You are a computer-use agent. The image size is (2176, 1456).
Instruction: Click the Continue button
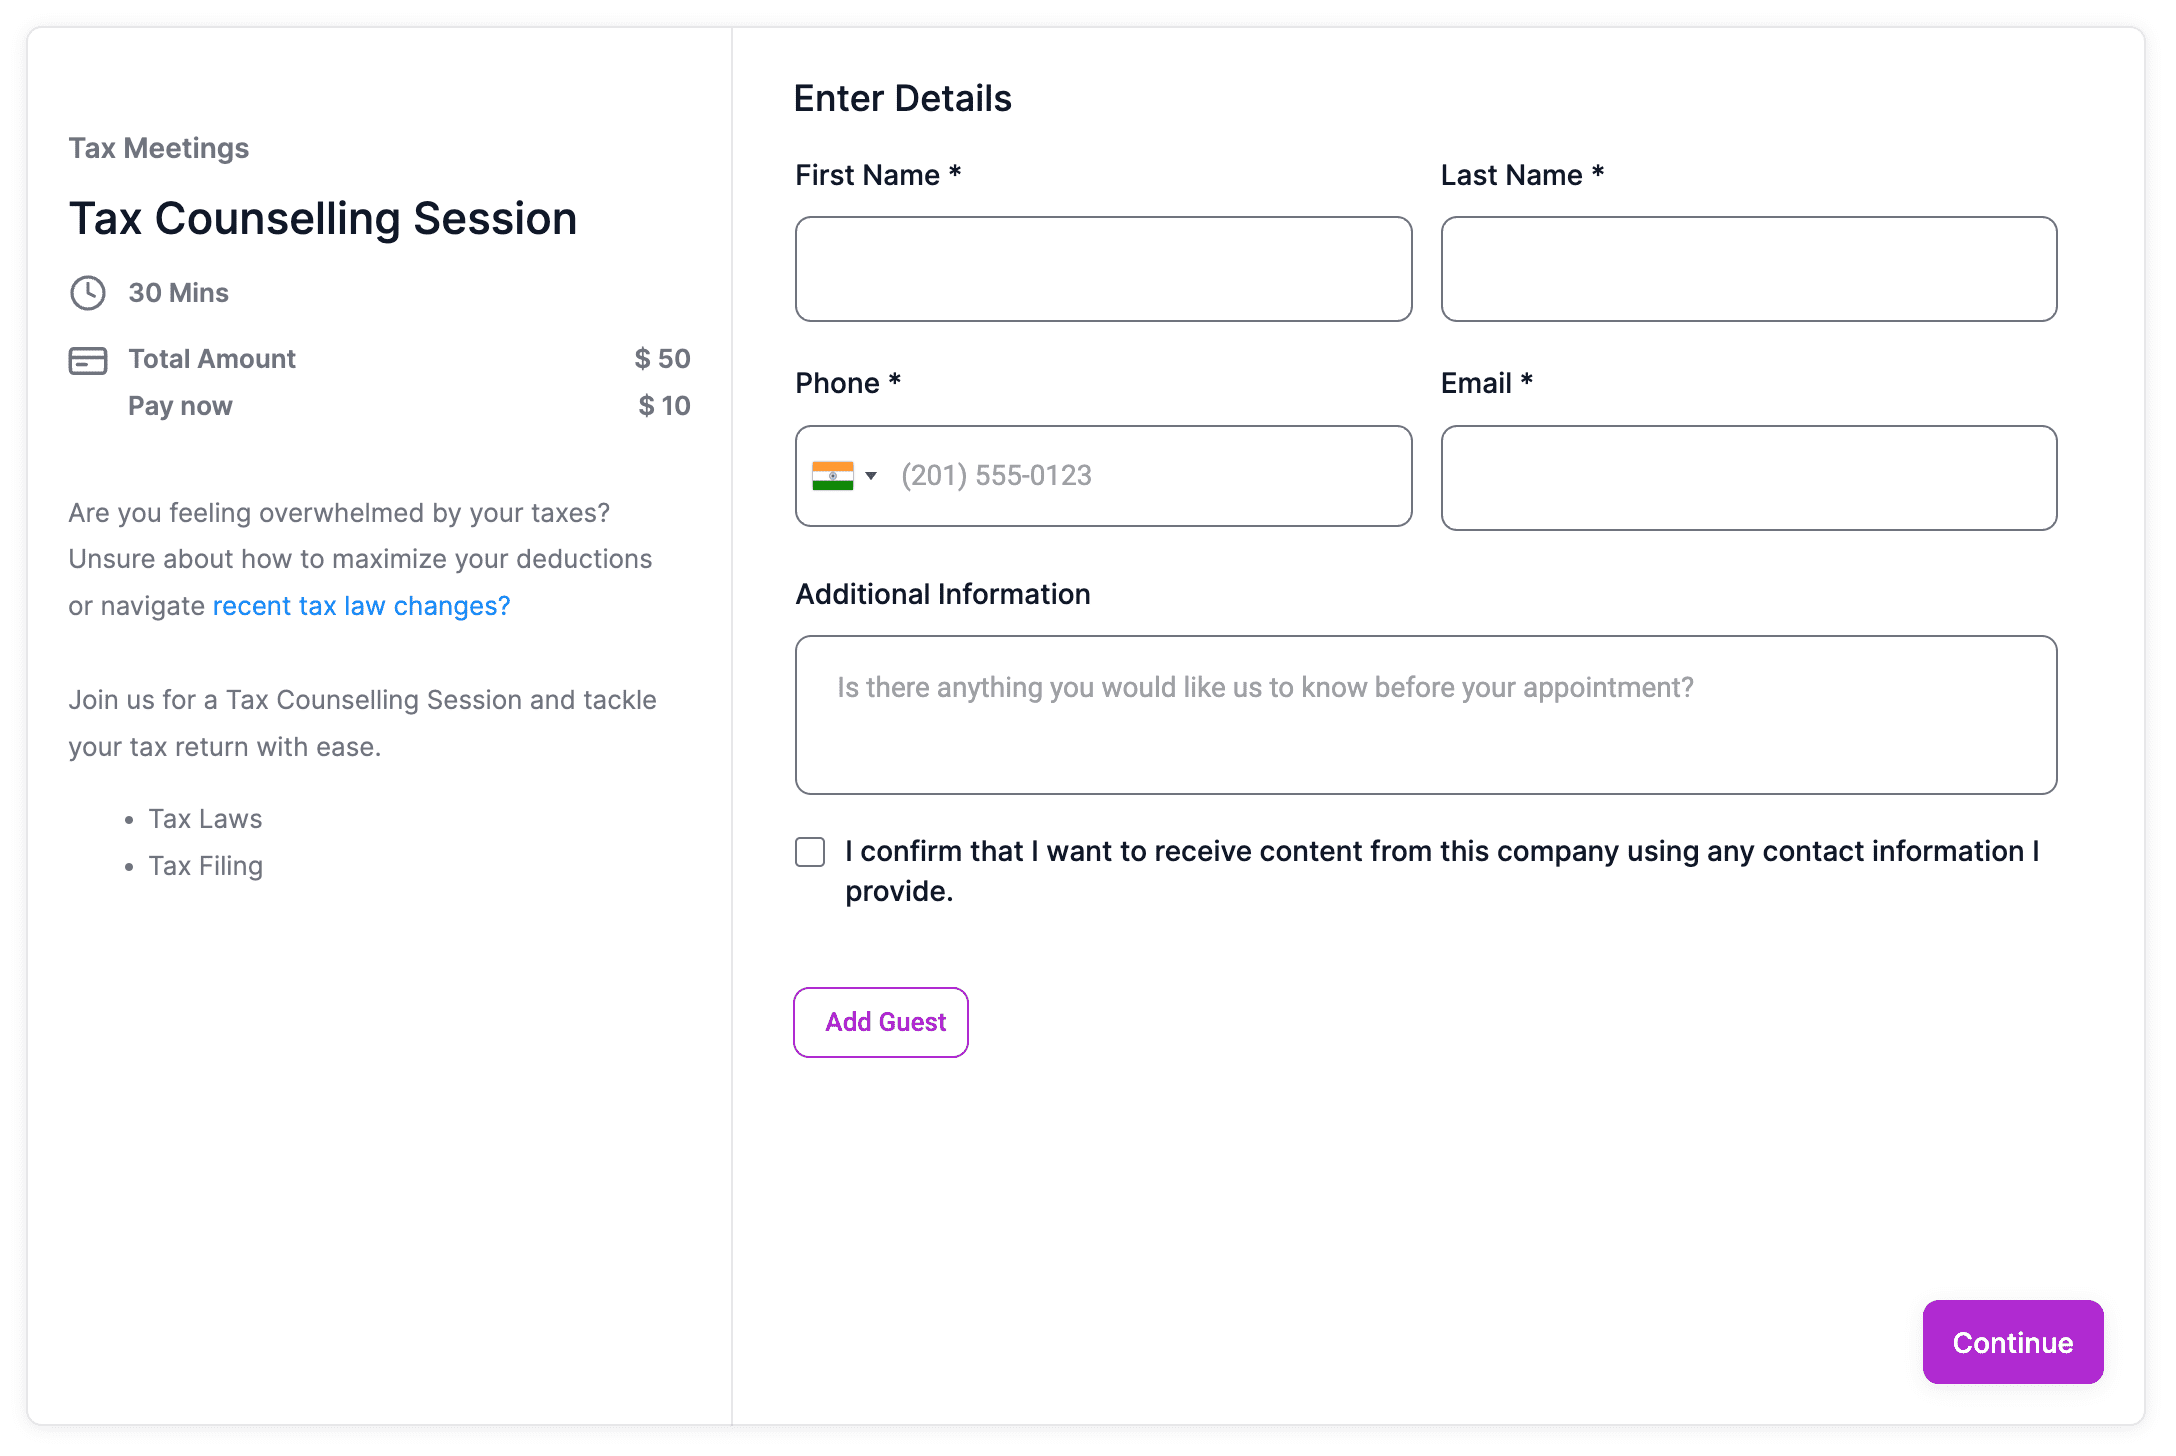[x=2013, y=1342]
